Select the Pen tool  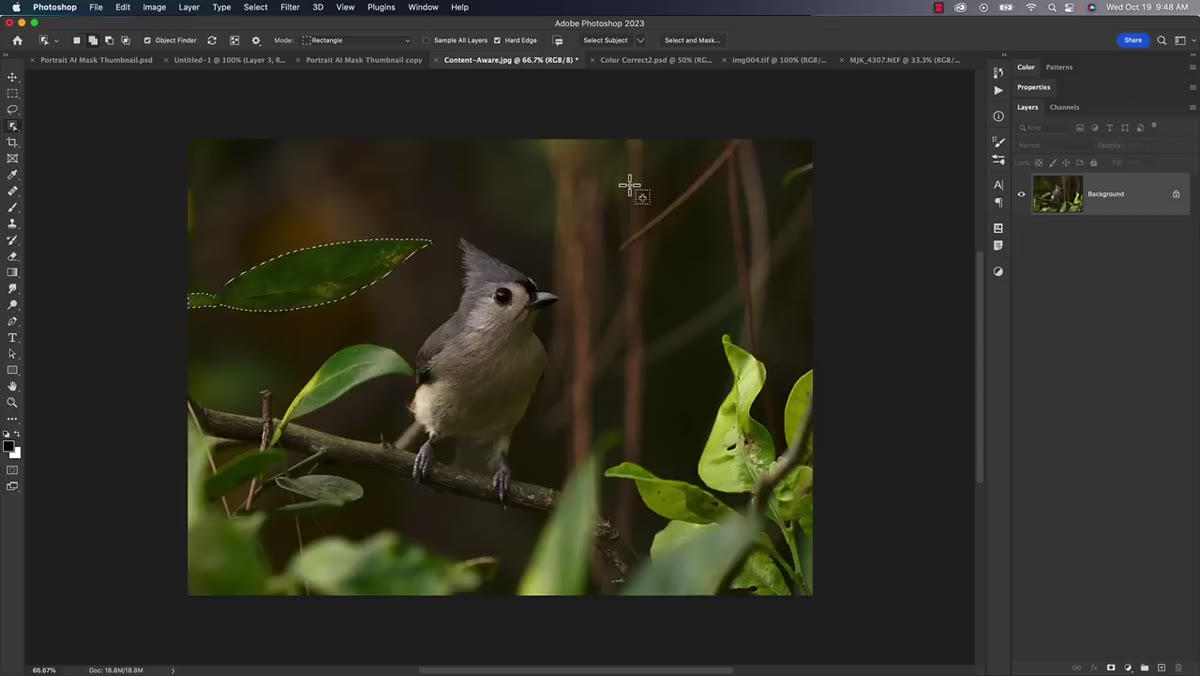point(12,321)
